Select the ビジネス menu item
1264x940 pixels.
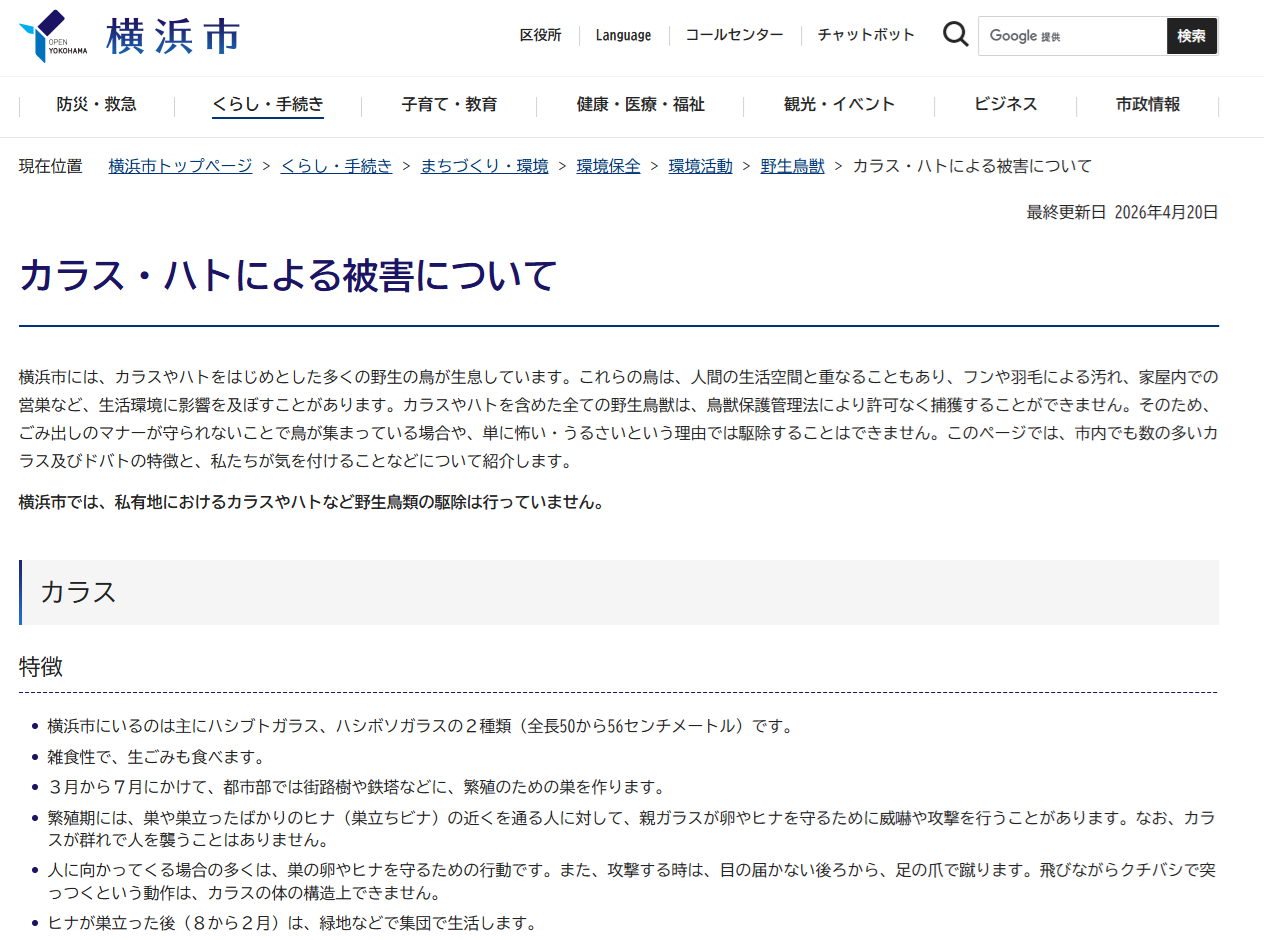(1006, 105)
